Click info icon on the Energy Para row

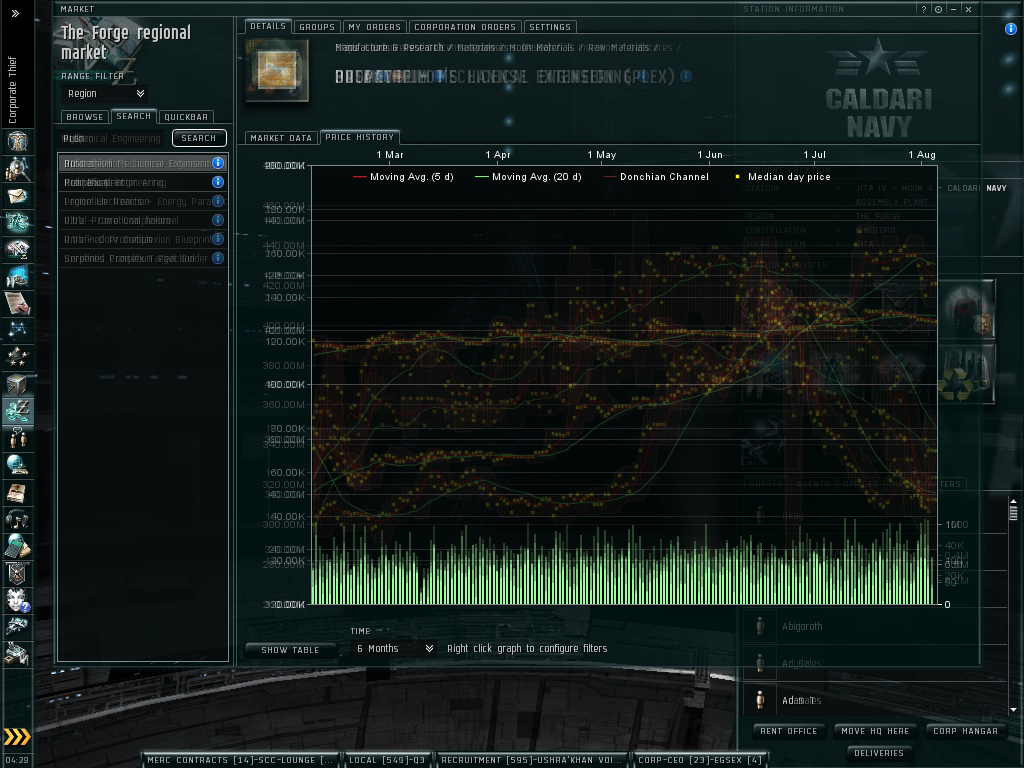(x=218, y=201)
